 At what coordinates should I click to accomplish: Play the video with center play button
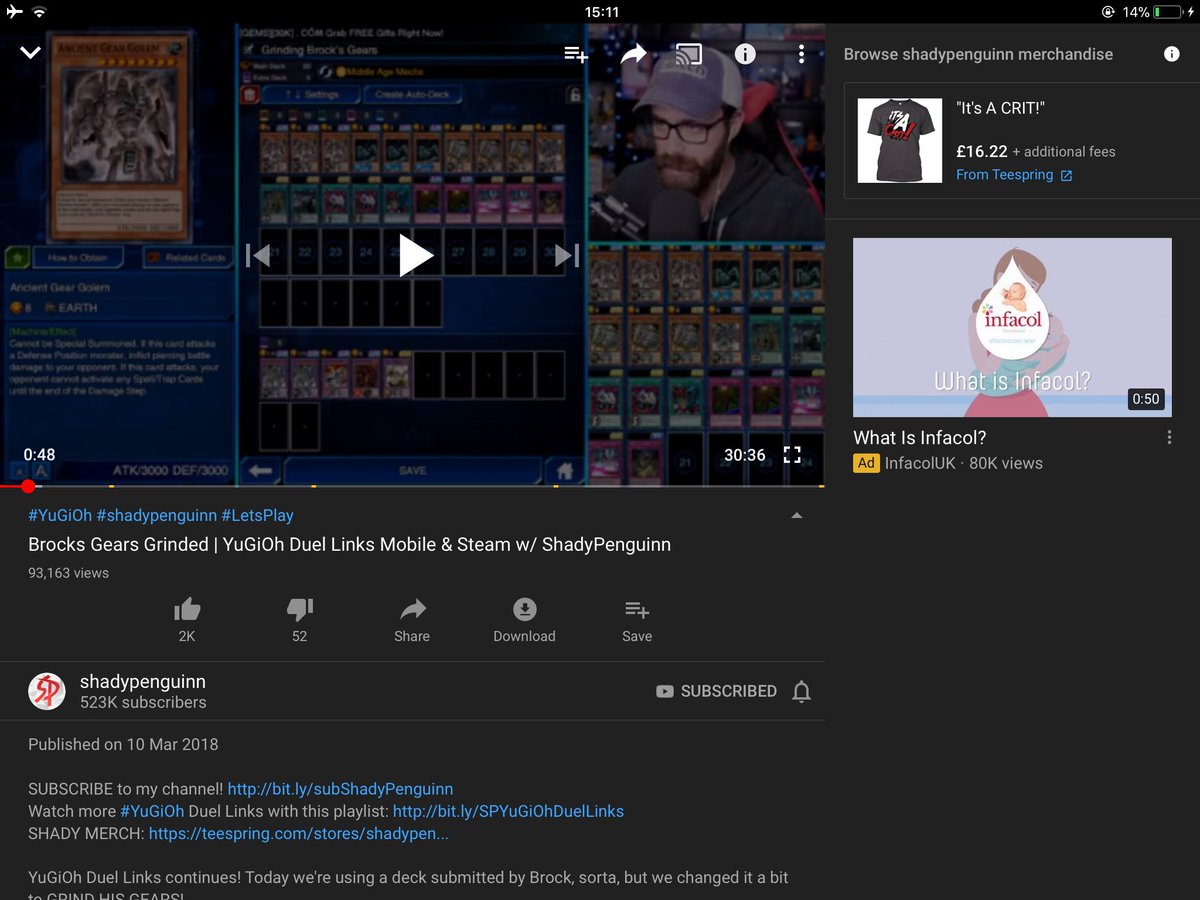414,255
